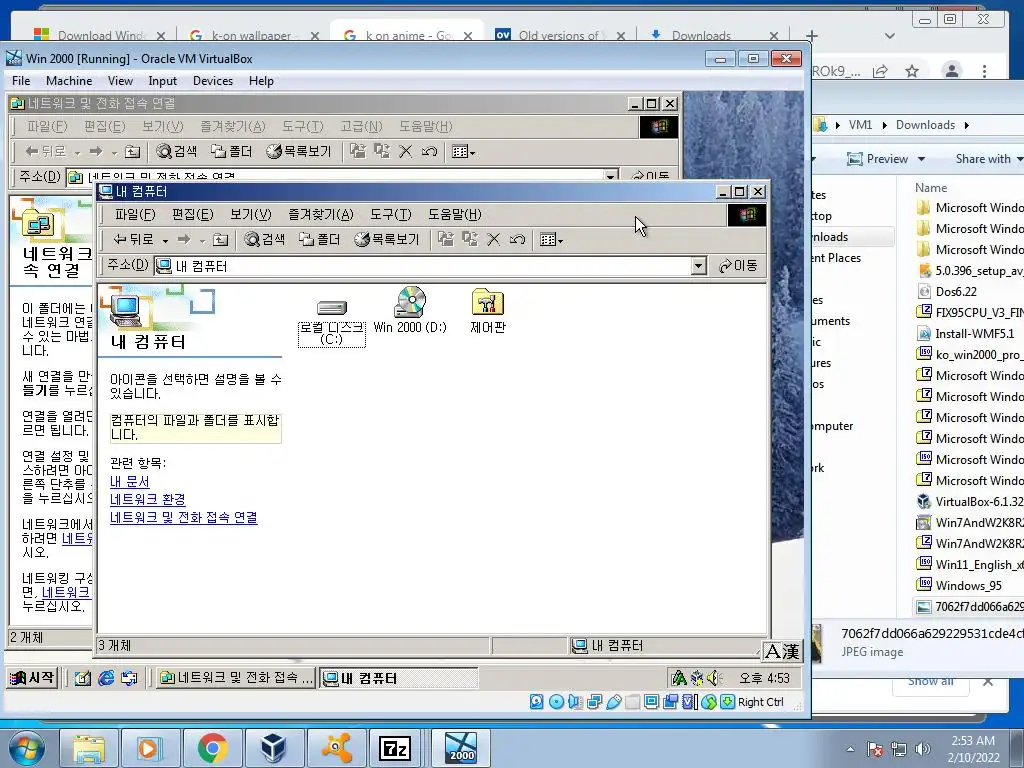This screenshot has height=768, width=1024.
Task: Open 도움말(H) menu in 내 컴퓨터
Action: tap(455, 214)
